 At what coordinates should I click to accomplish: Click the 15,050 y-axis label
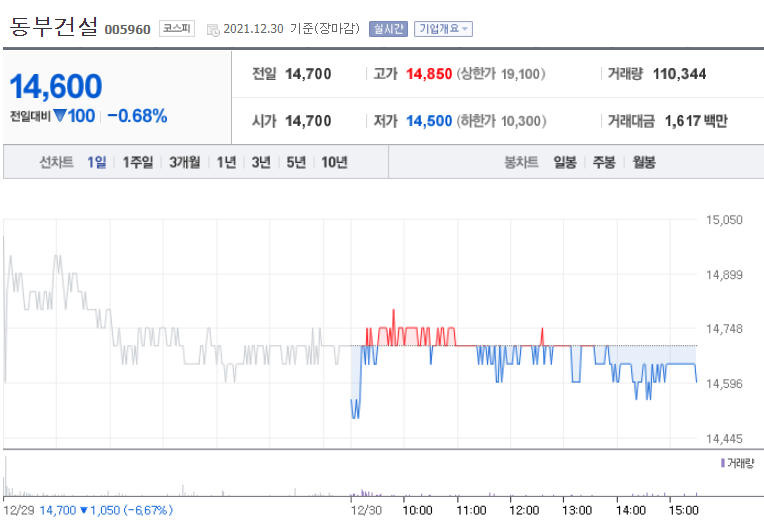[x=724, y=220]
